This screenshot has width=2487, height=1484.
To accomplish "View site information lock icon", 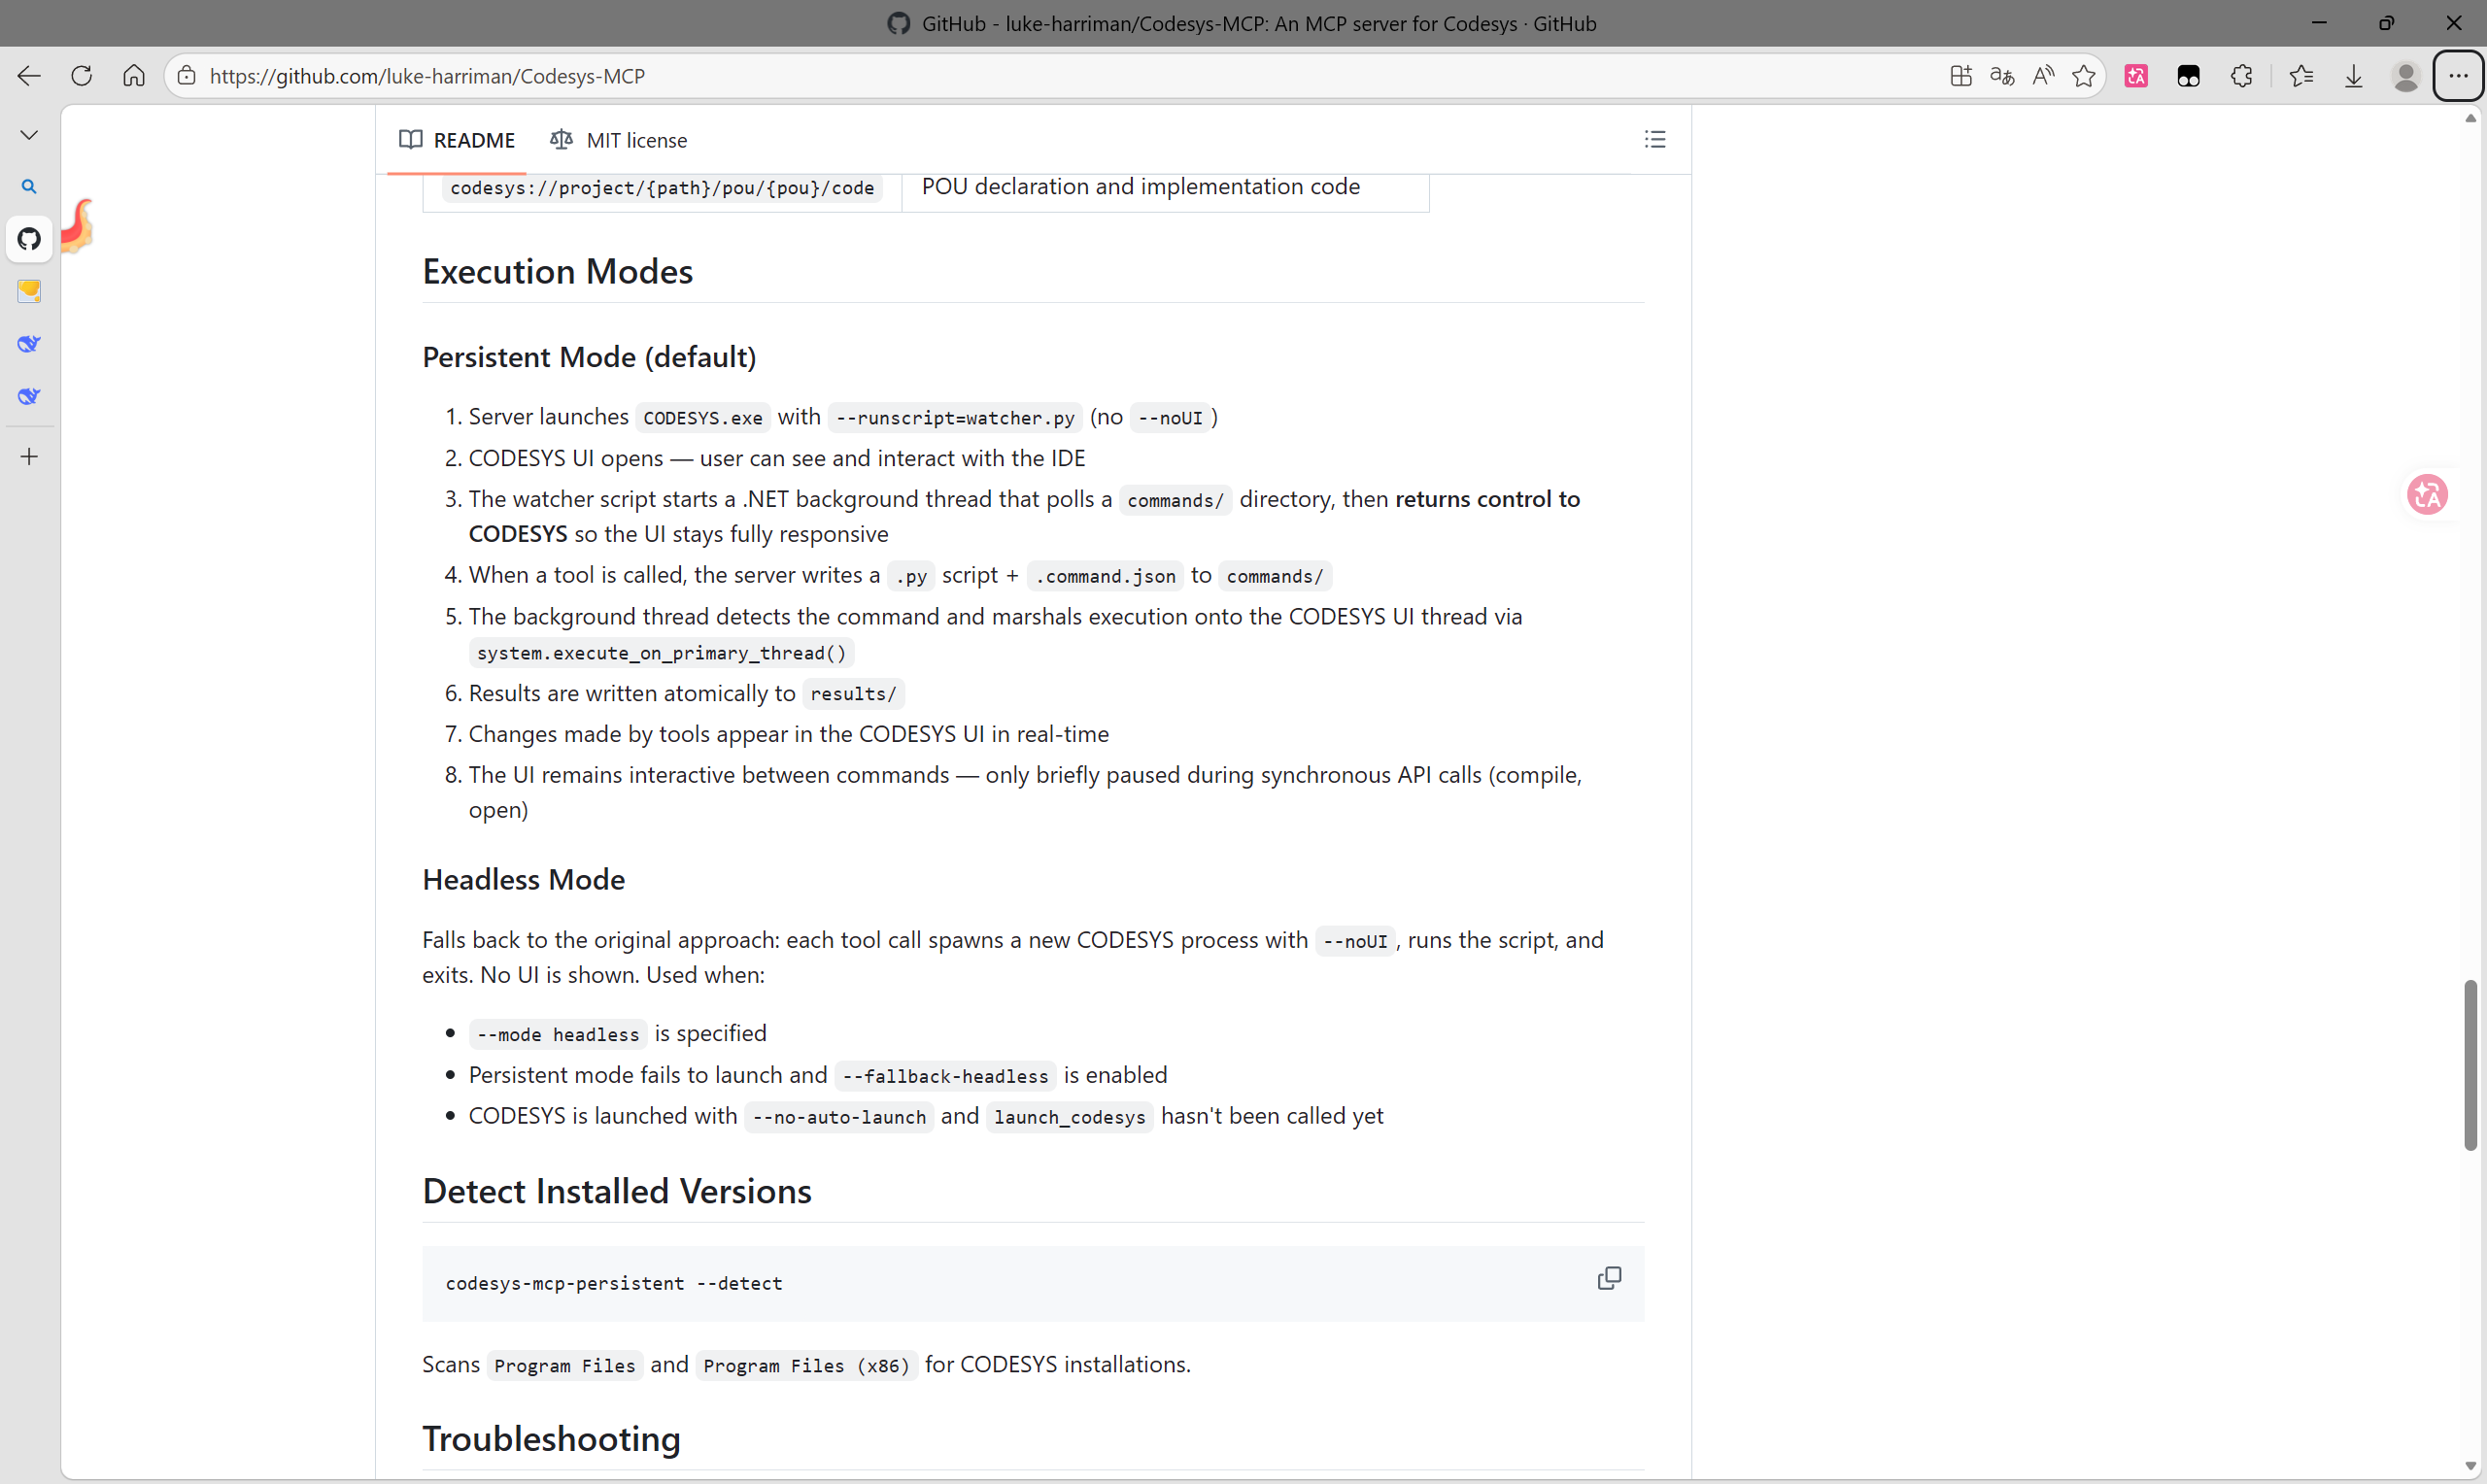I will [187, 76].
